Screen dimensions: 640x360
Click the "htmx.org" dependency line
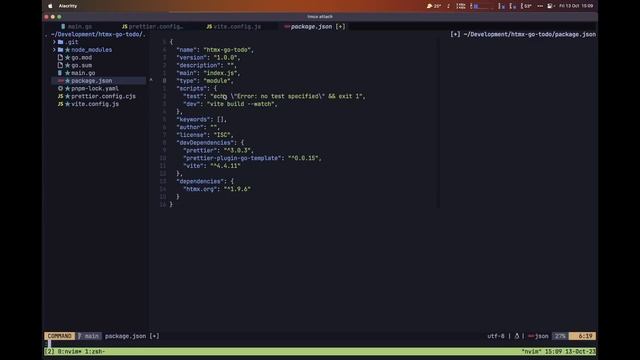point(217,189)
